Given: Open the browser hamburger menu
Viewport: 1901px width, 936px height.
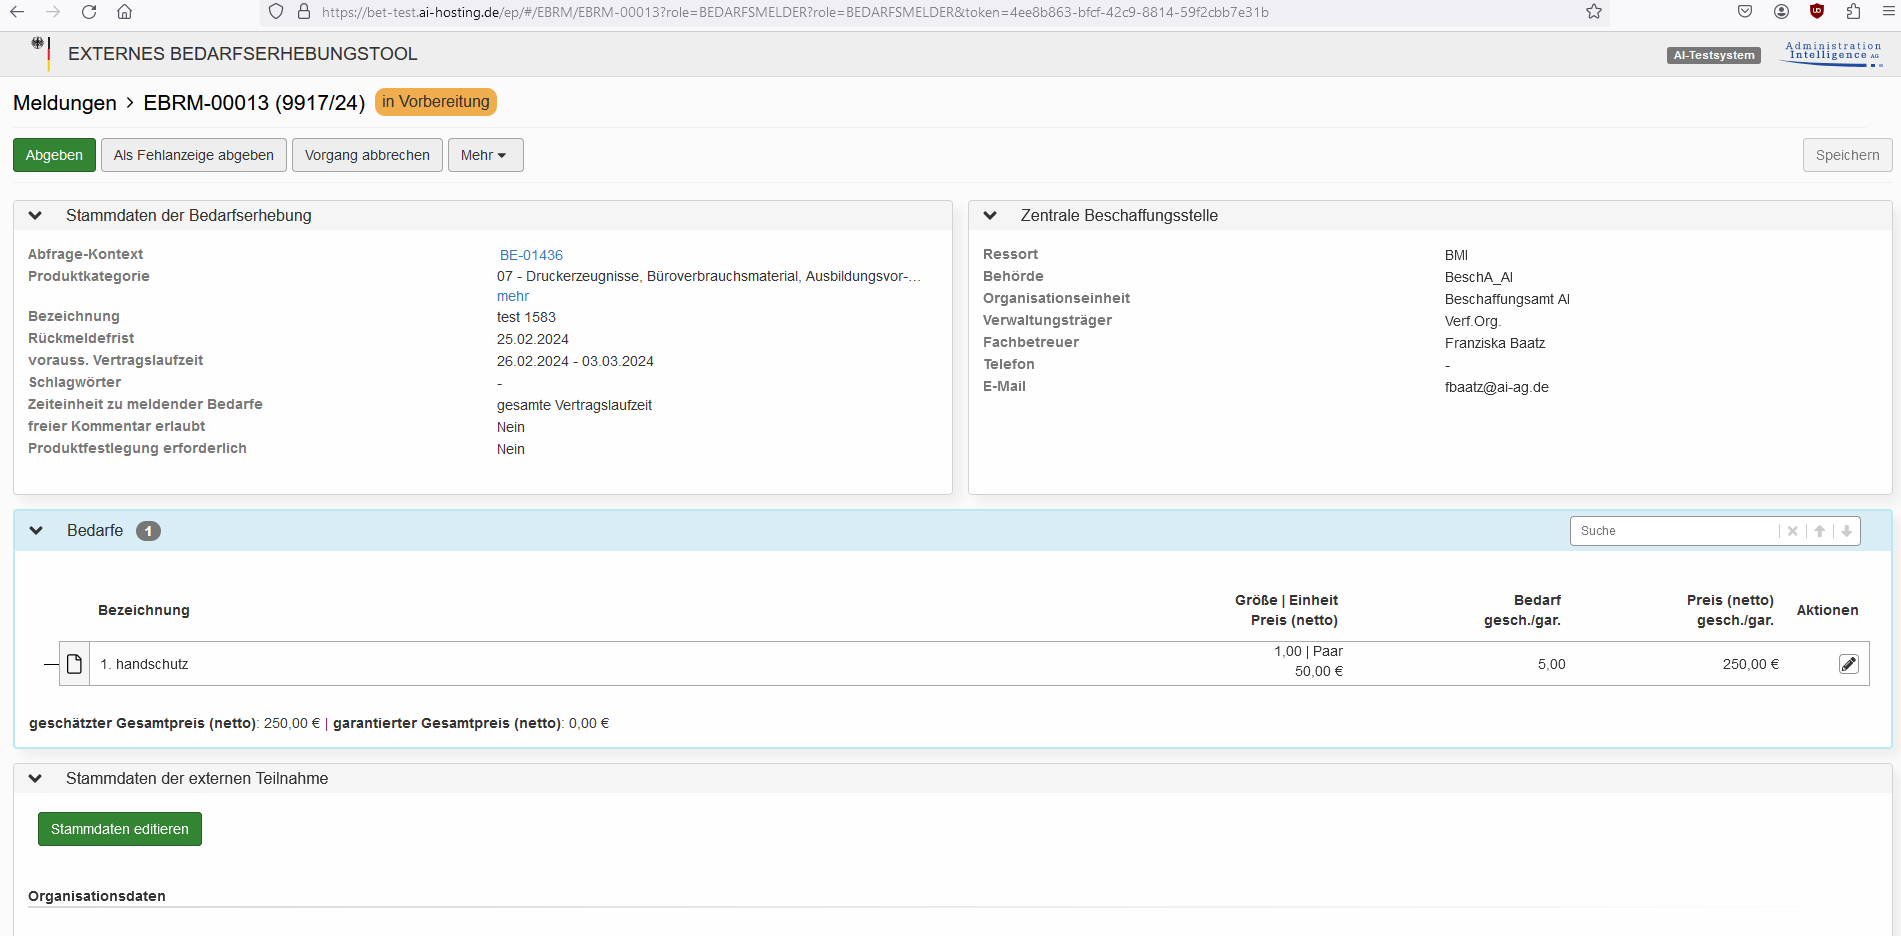Looking at the screenshot, I should (1888, 12).
